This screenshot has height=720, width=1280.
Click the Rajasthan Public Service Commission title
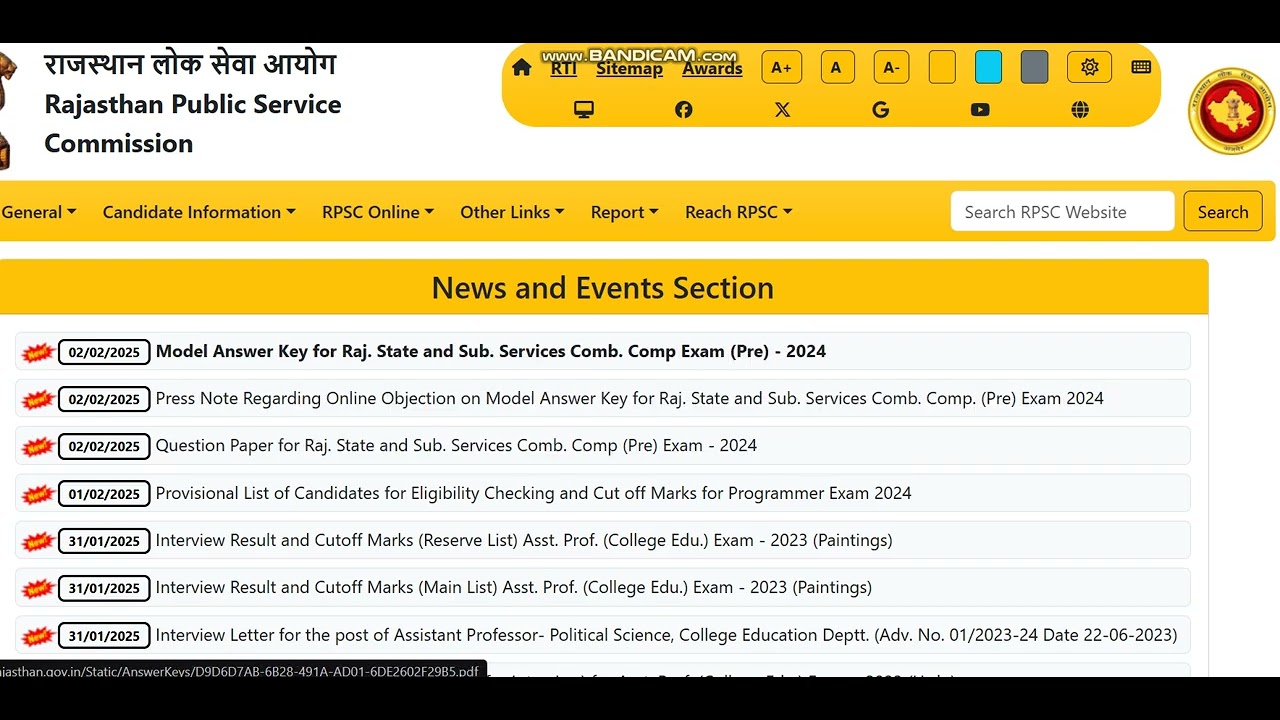[x=193, y=124]
